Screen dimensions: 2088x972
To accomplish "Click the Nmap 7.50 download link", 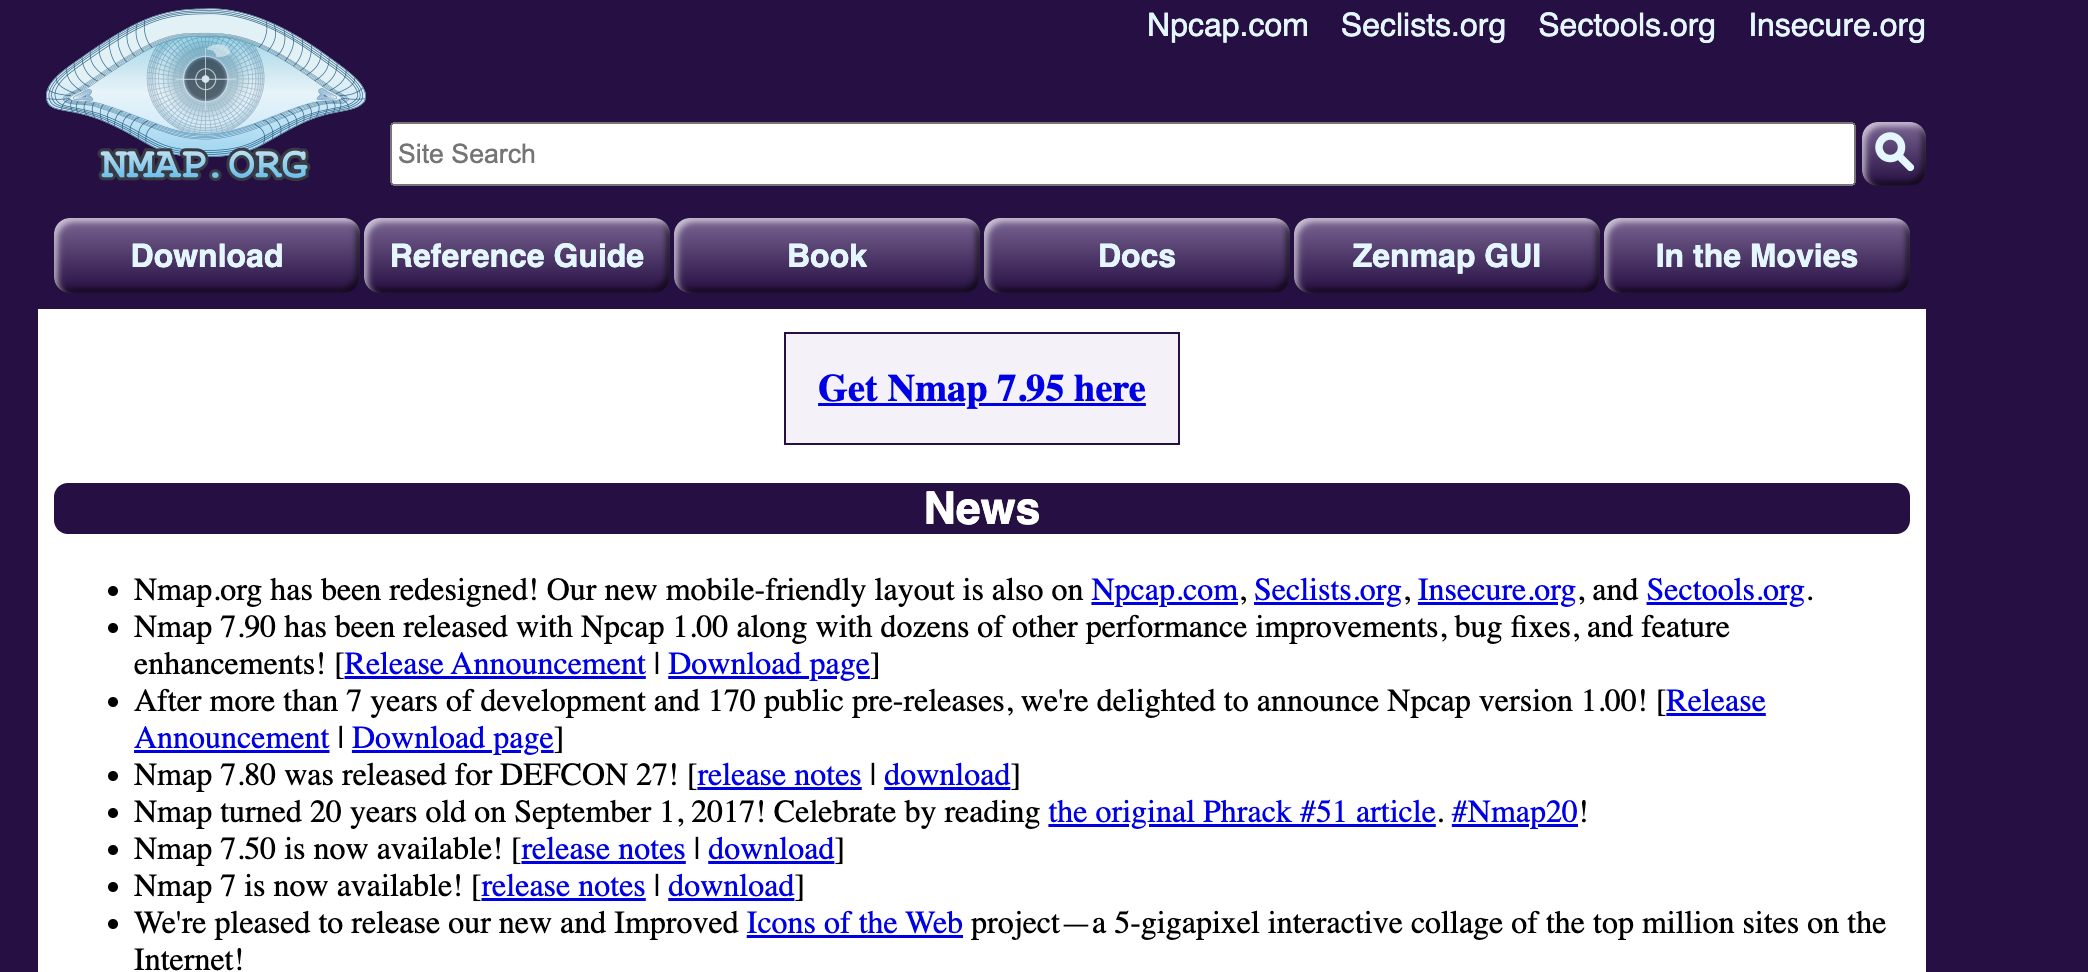I will pyautogui.click(x=771, y=849).
